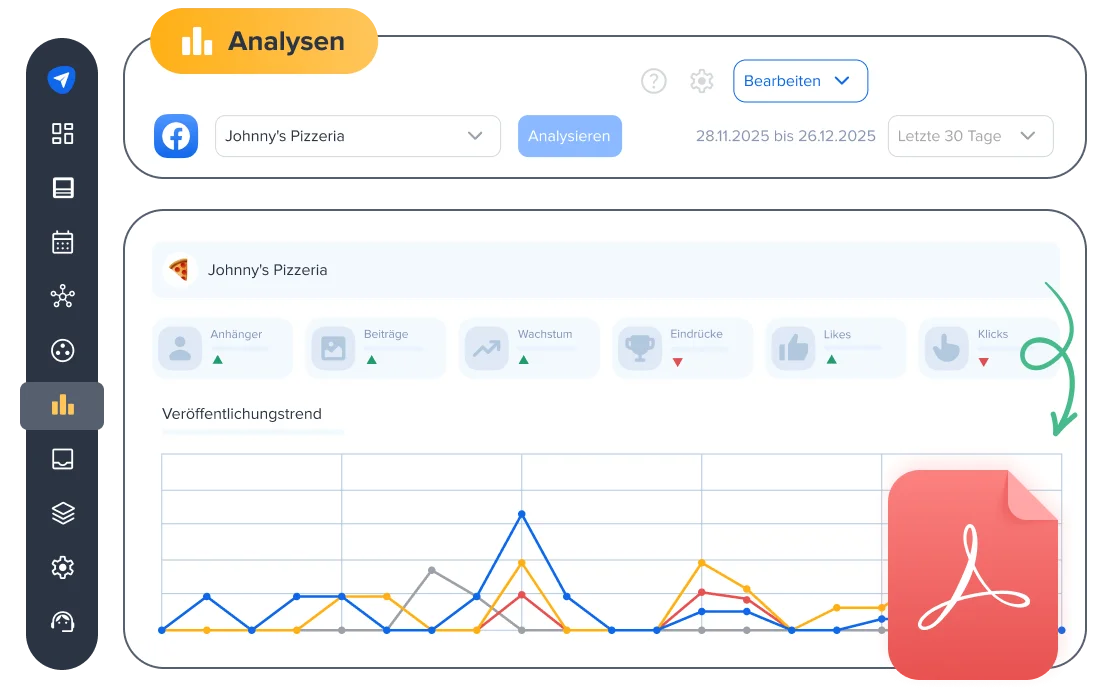1108x696 pixels.
Task: Open settings gear in the sidebar
Action: pyautogui.click(x=62, y=567)
